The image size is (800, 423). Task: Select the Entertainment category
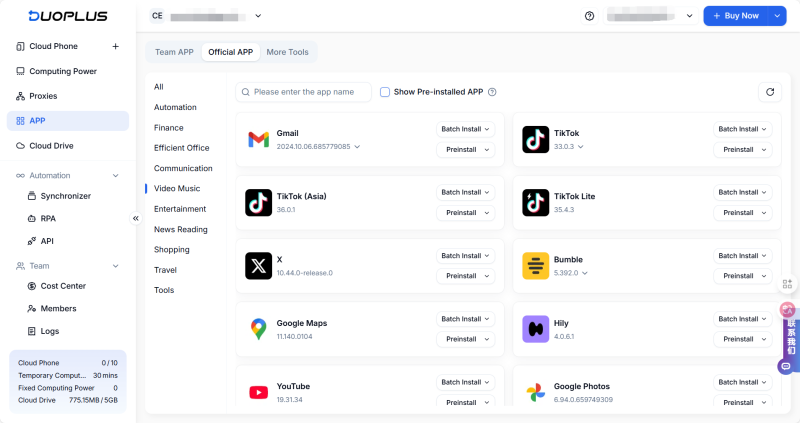[x=180, y=209]
